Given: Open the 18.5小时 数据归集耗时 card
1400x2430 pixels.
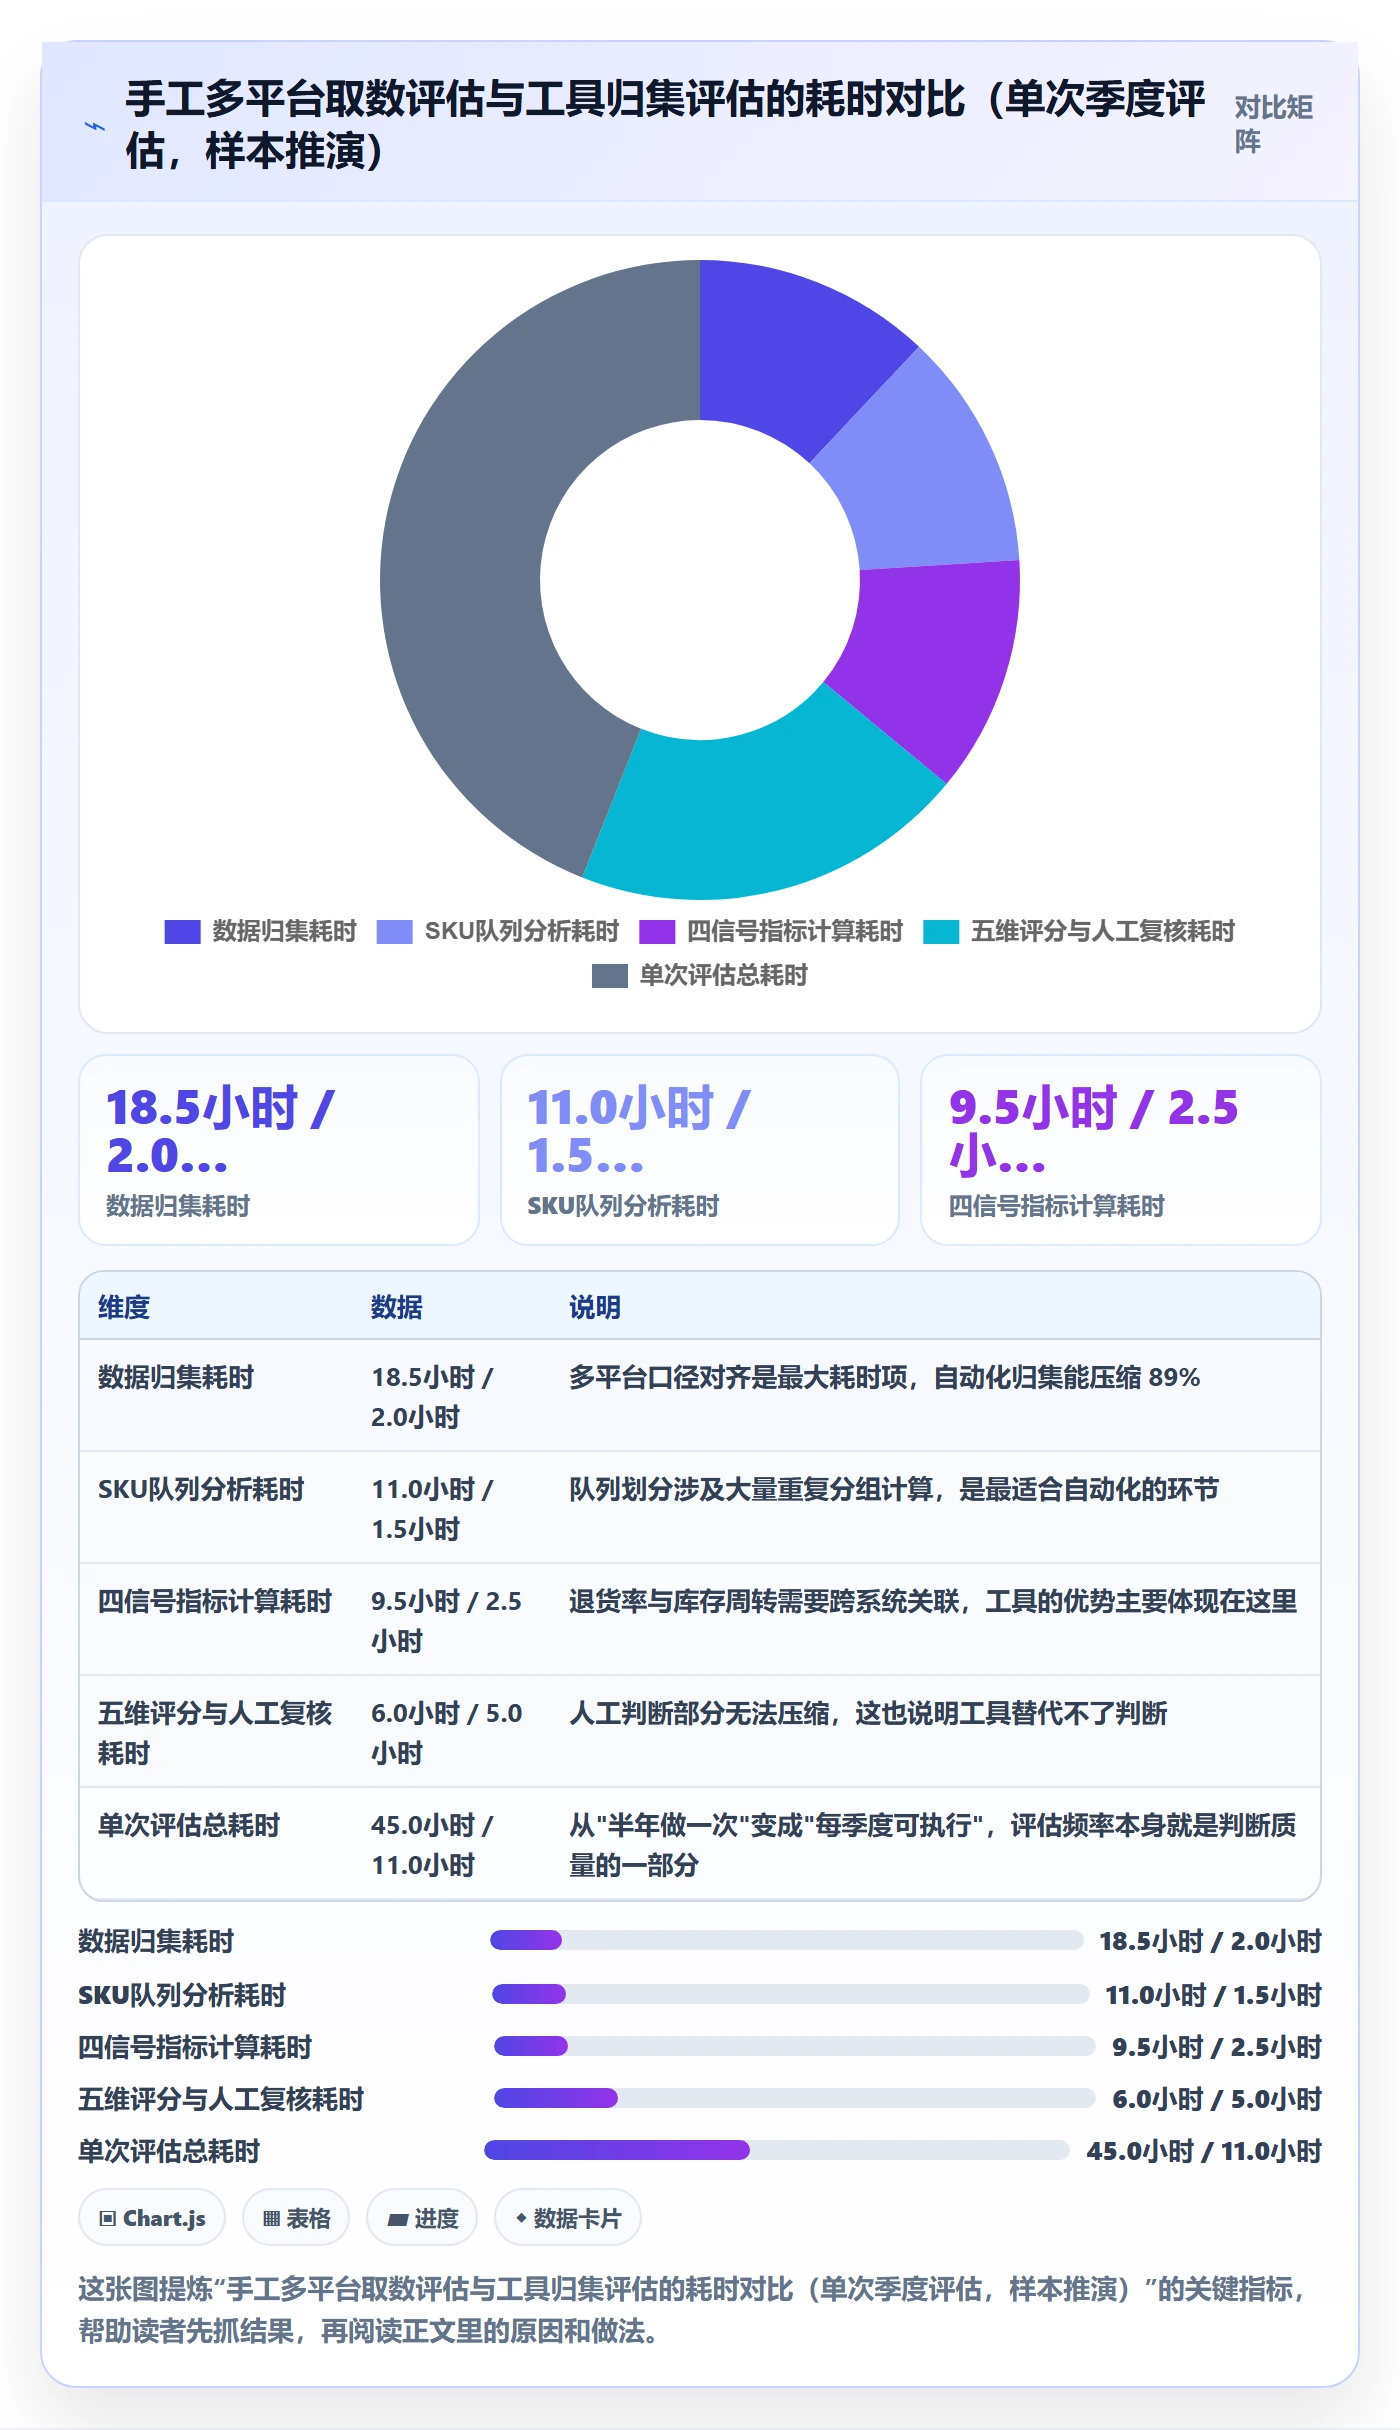Looking at the screenshot, I should (x=279, y=1150).
